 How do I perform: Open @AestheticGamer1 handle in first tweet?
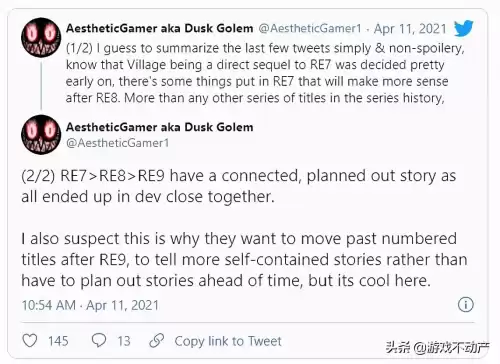[x=310, y=29]
